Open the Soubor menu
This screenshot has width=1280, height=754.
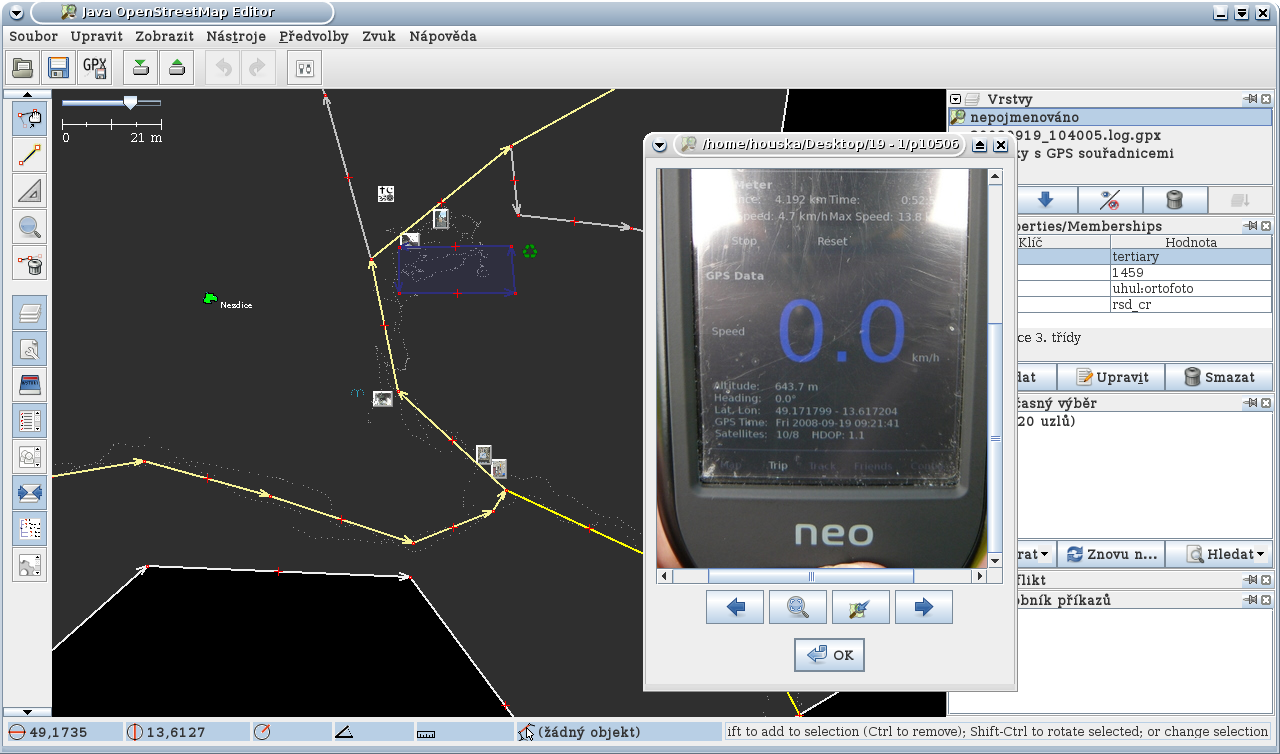pos(33,36)
